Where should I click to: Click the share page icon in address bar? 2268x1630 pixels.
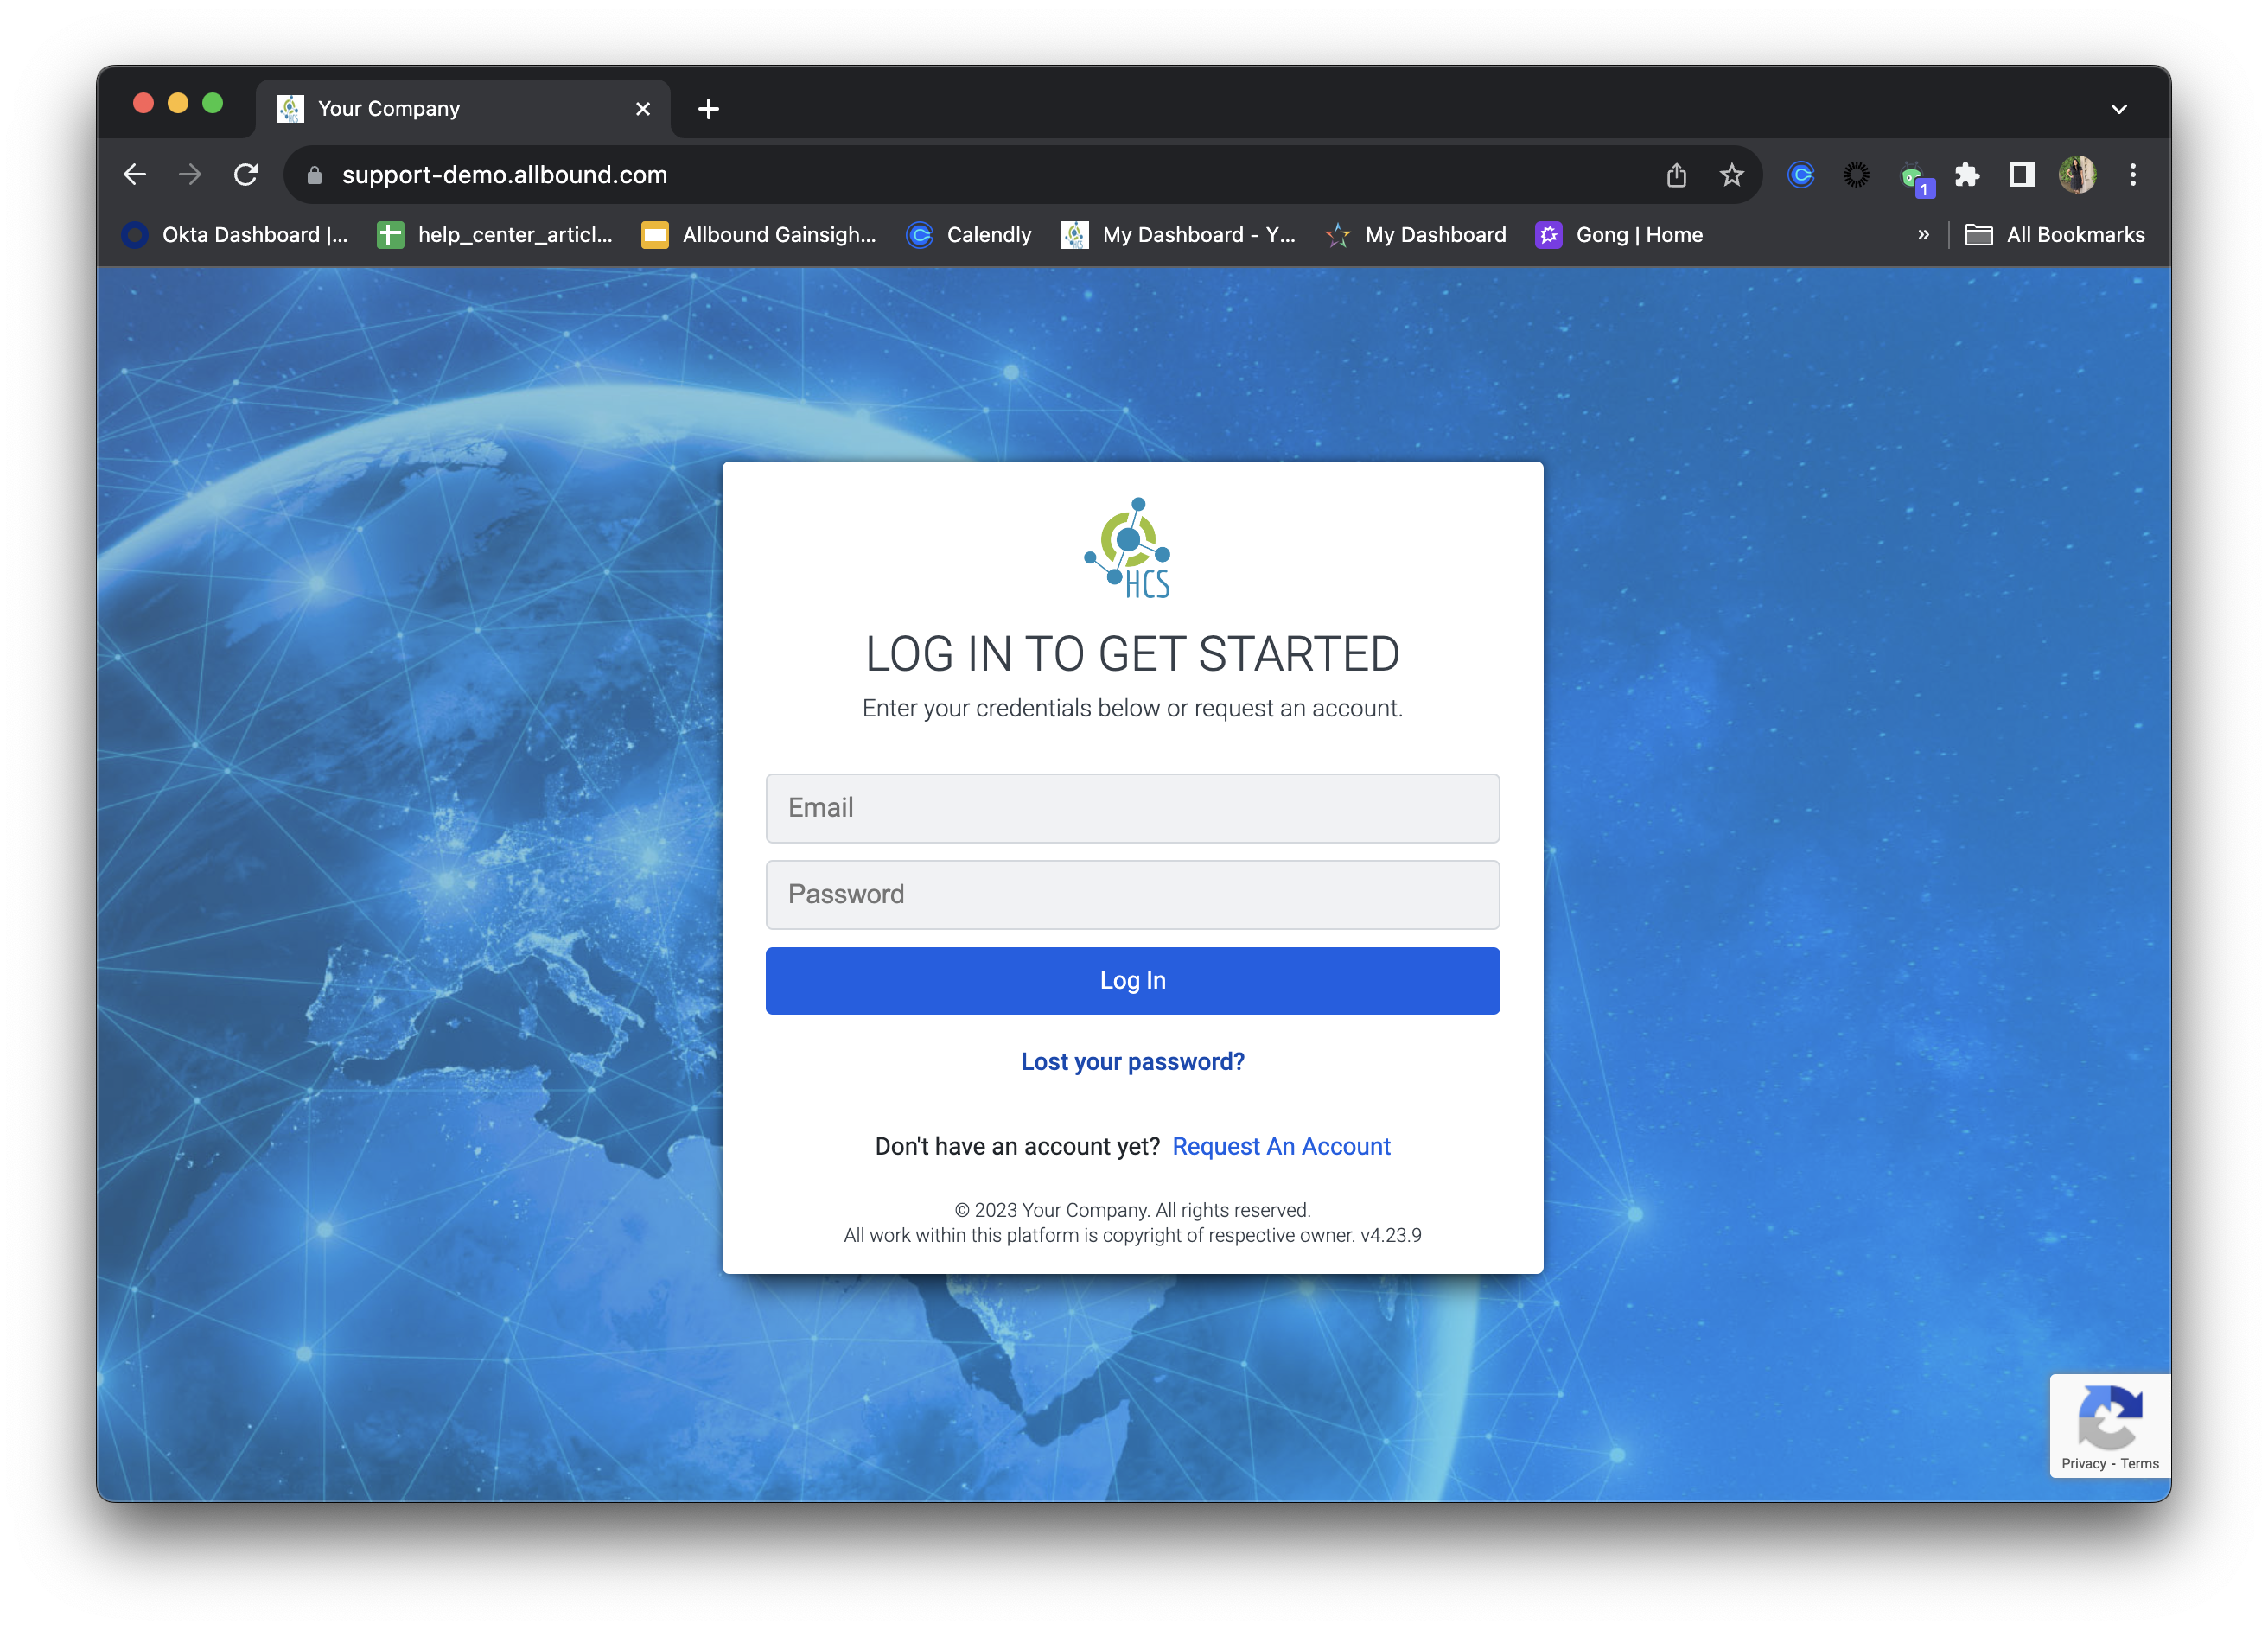coord(1677,175)
